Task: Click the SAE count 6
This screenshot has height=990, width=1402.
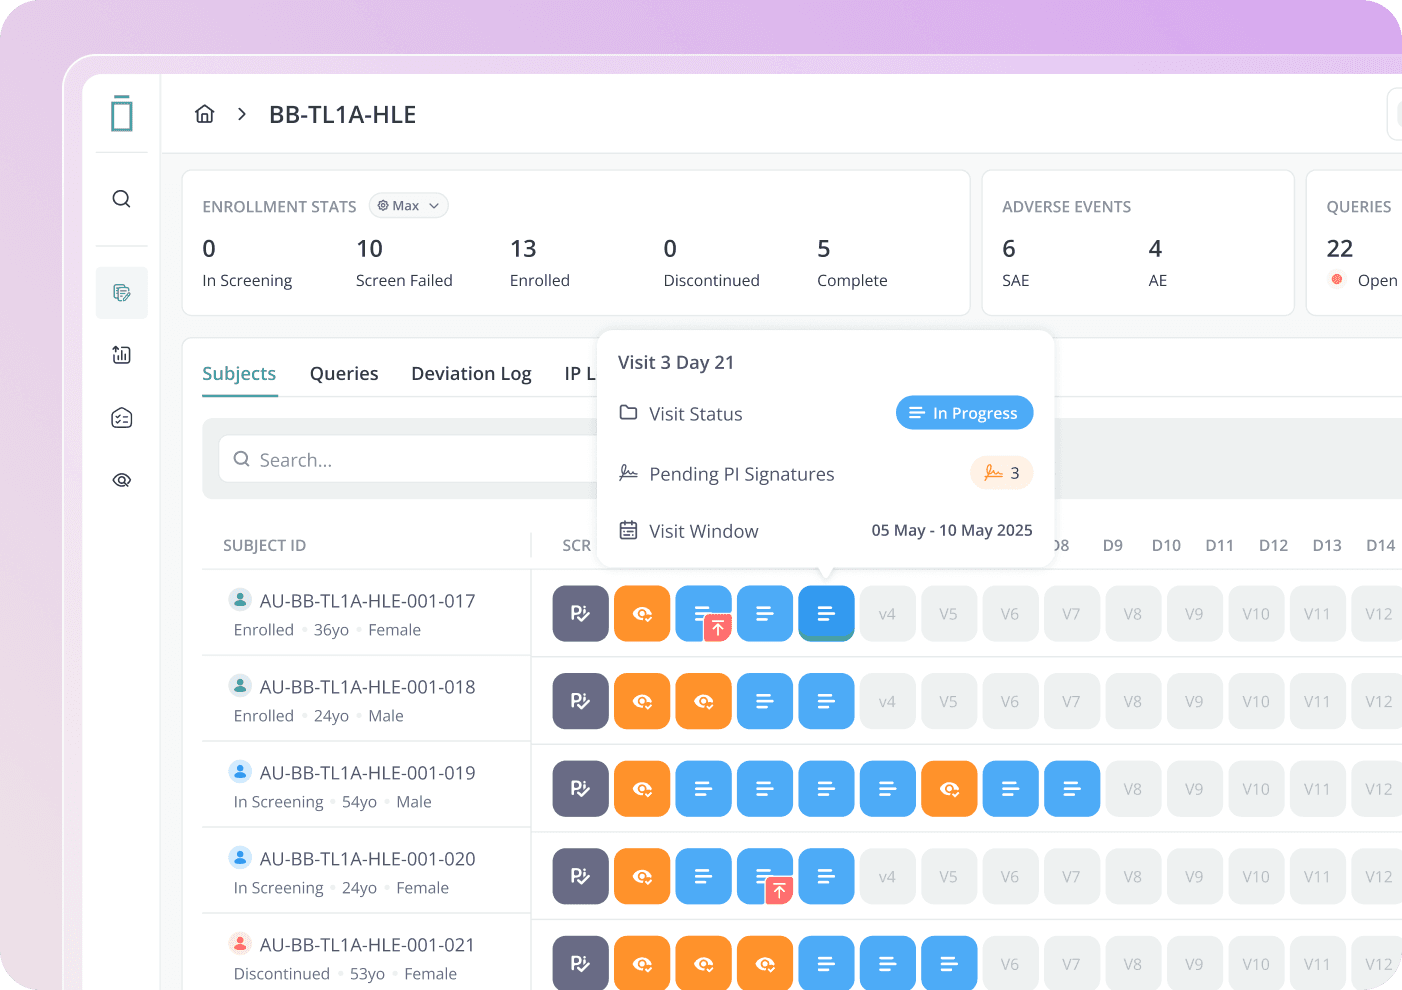Action: (x=1009, y=249)
